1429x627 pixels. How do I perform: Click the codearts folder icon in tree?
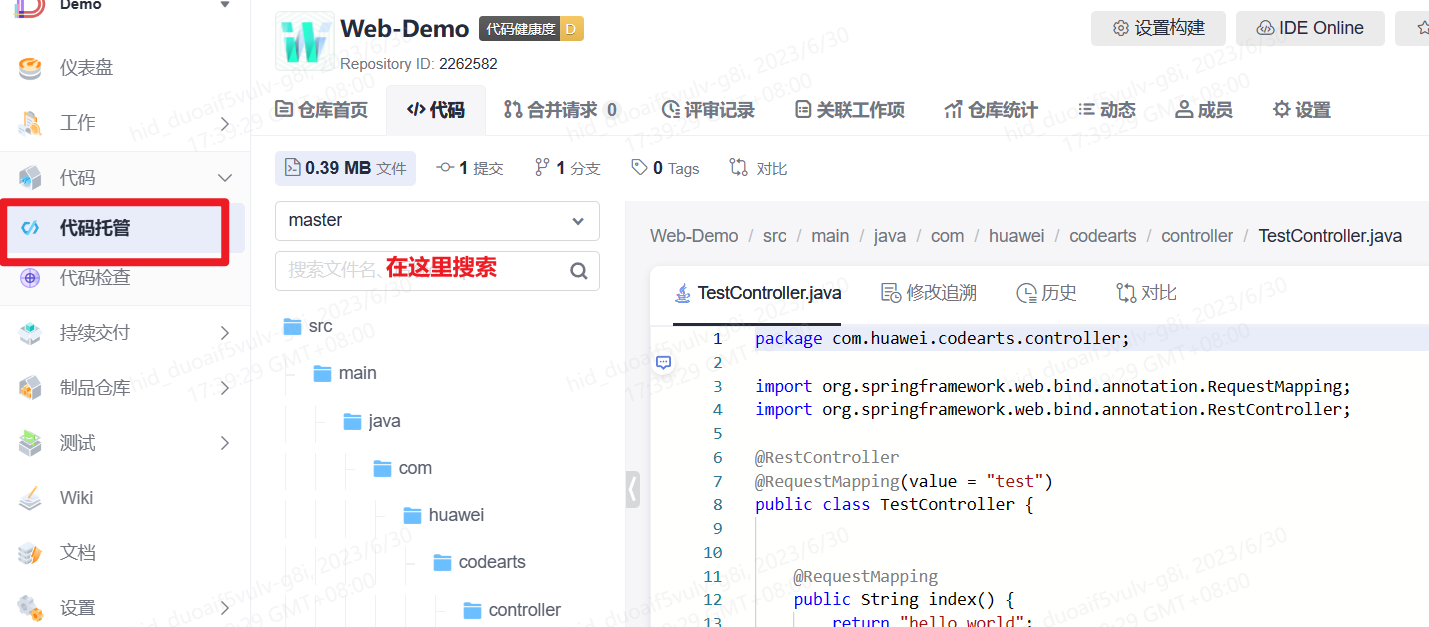click(x=442, y=562)
